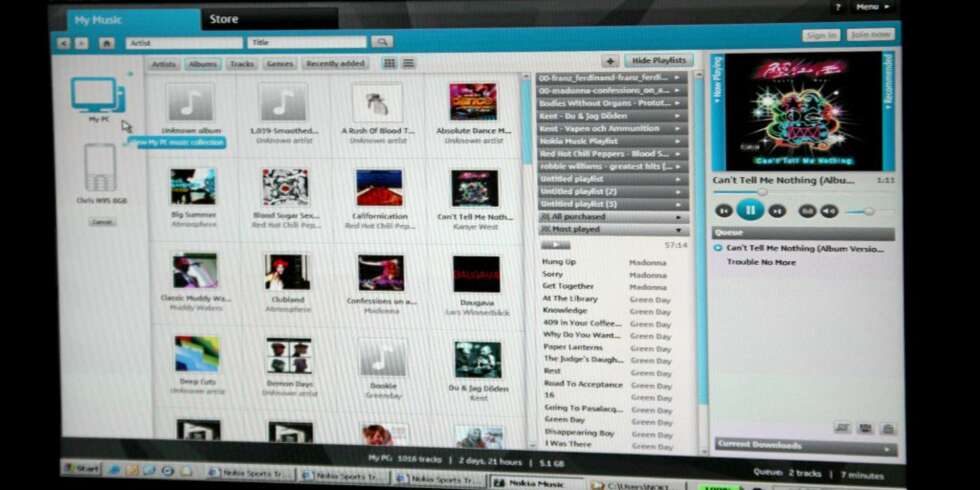
Task: Click the help question mark icon
Action: click(838, 7)
